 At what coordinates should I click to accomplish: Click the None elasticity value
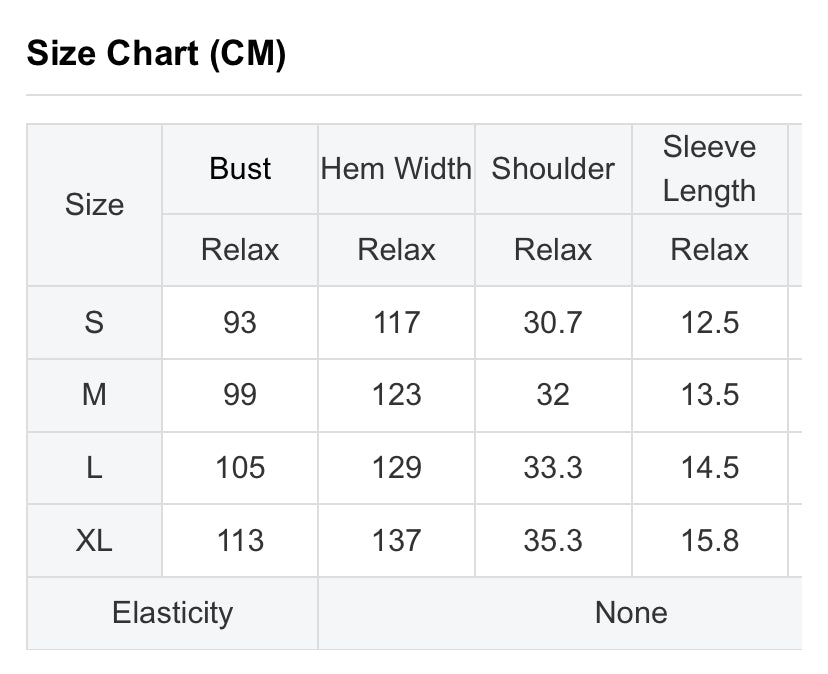pos(631,613)
